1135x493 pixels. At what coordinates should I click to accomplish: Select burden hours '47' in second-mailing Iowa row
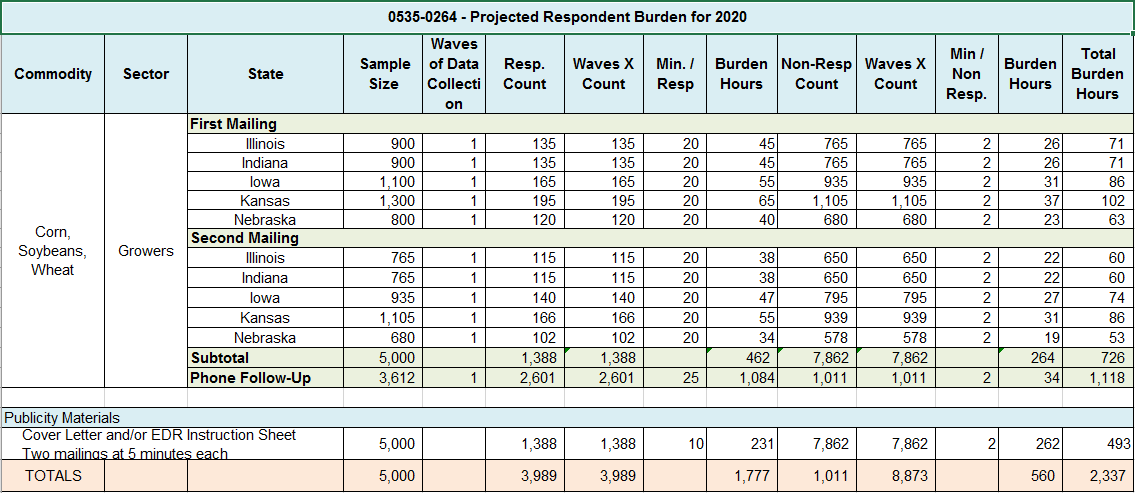[742, 298]
